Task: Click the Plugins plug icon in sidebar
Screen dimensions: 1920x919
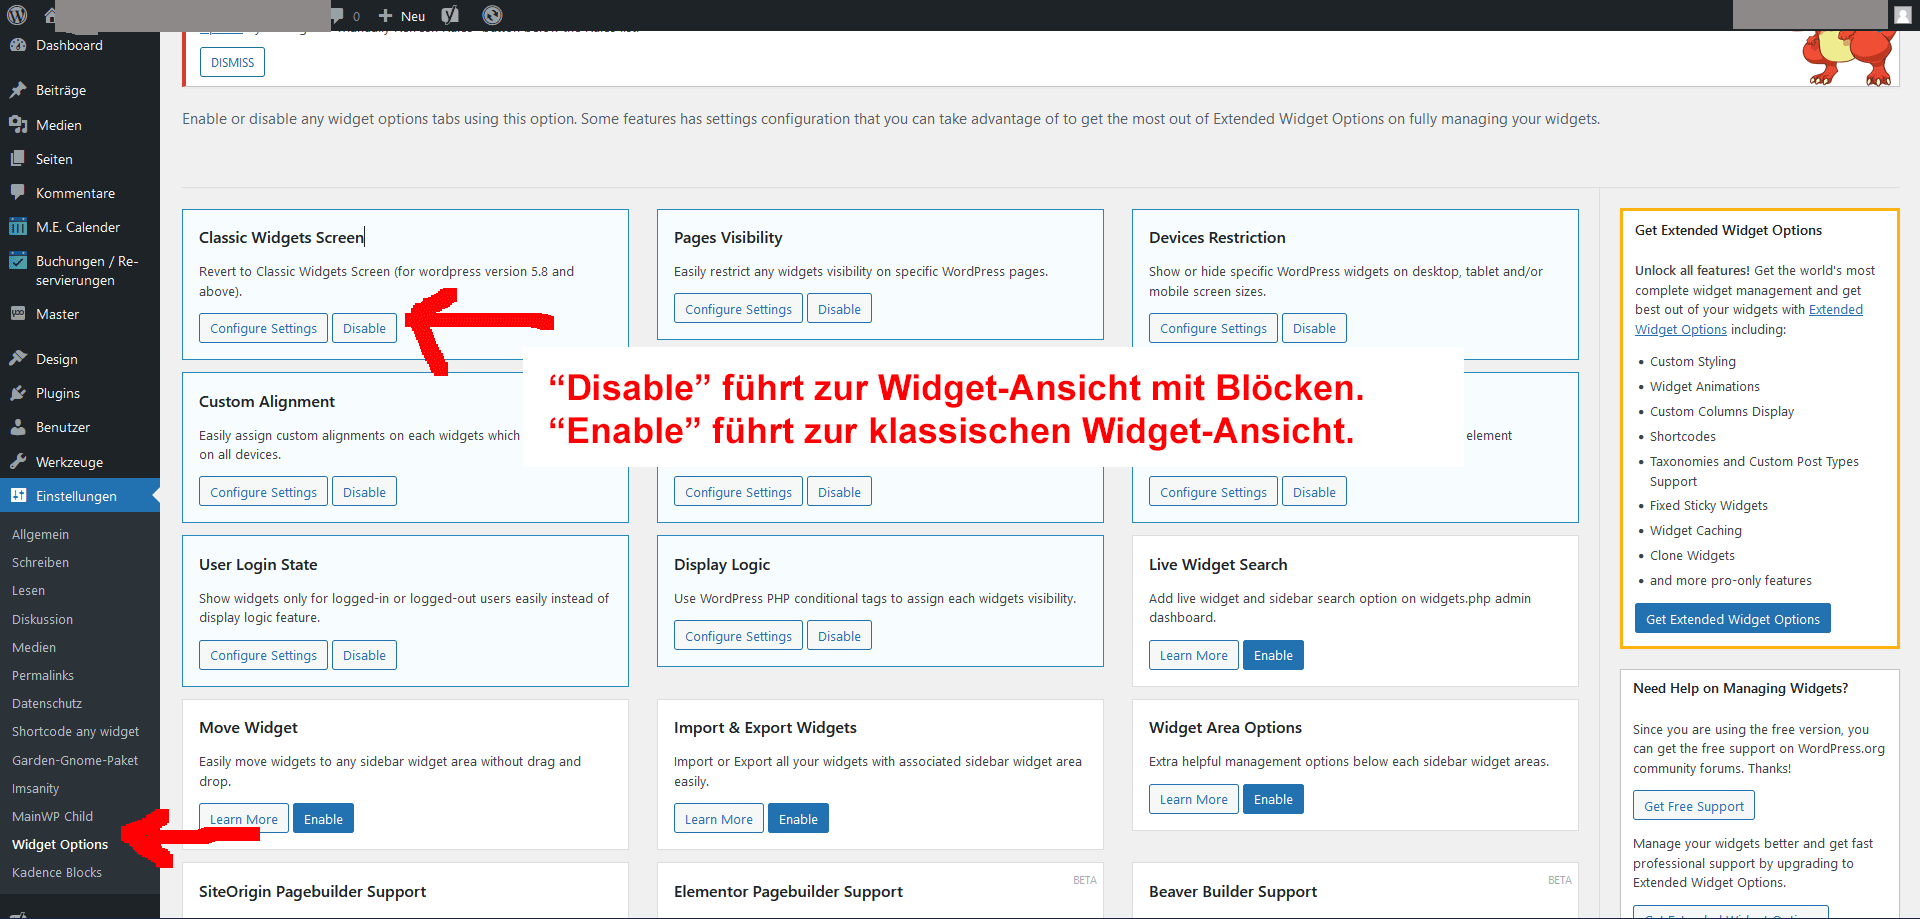Action: click(x=18, y=393)
